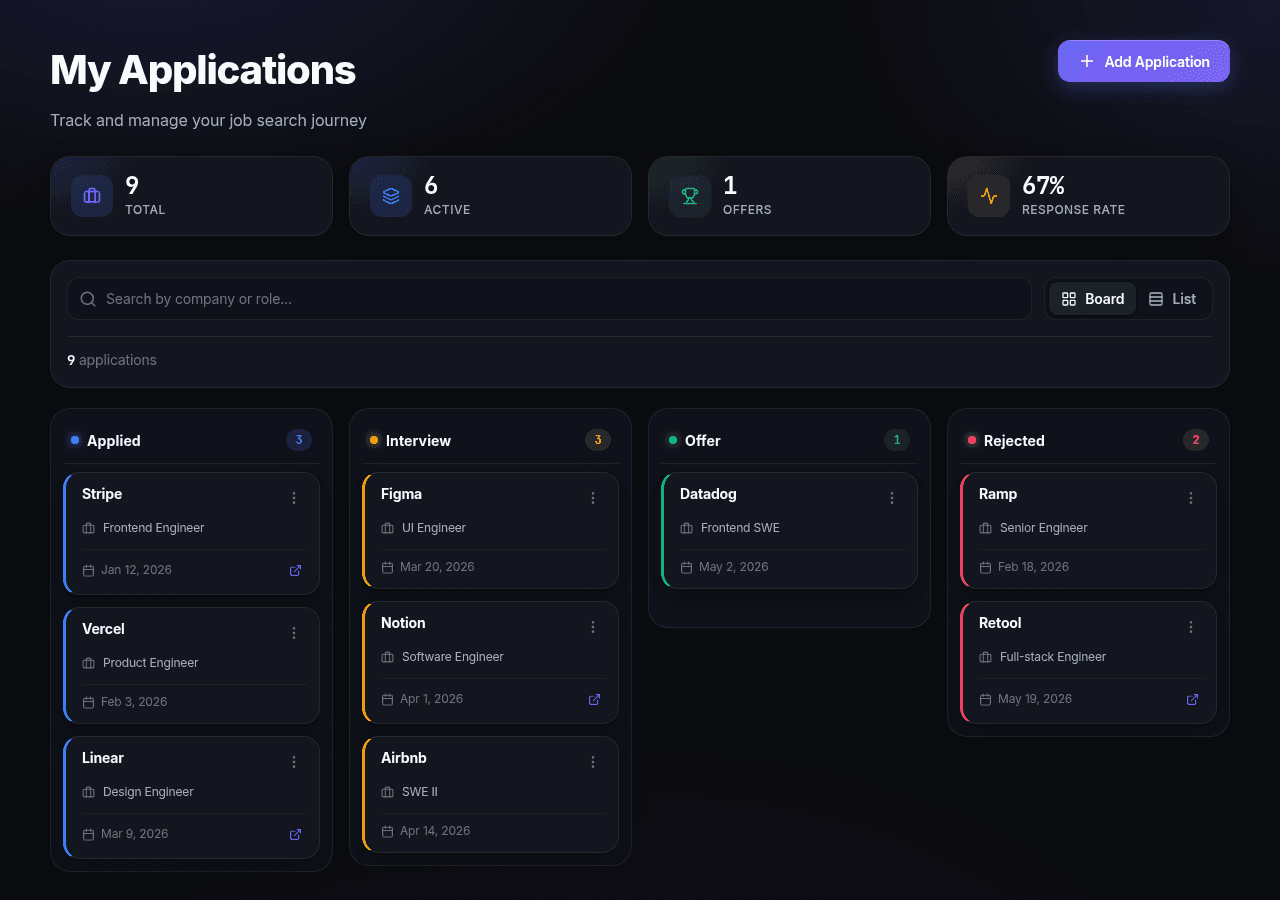The height and width of the screenshot is (900, 1280).
Task: Switch to Board view
Action: point(1092,299)
